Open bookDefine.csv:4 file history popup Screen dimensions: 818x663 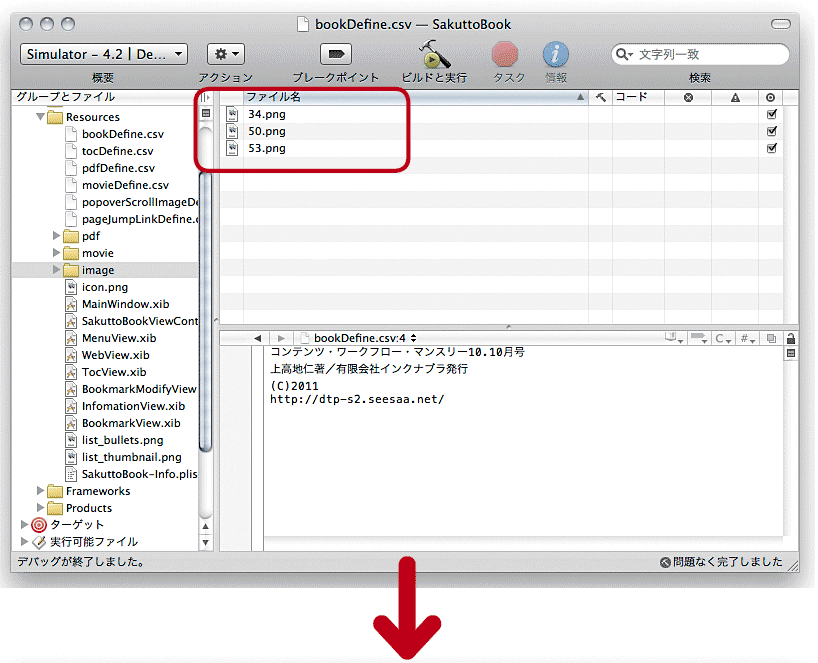pyautogui.click(x=359, y=338)
